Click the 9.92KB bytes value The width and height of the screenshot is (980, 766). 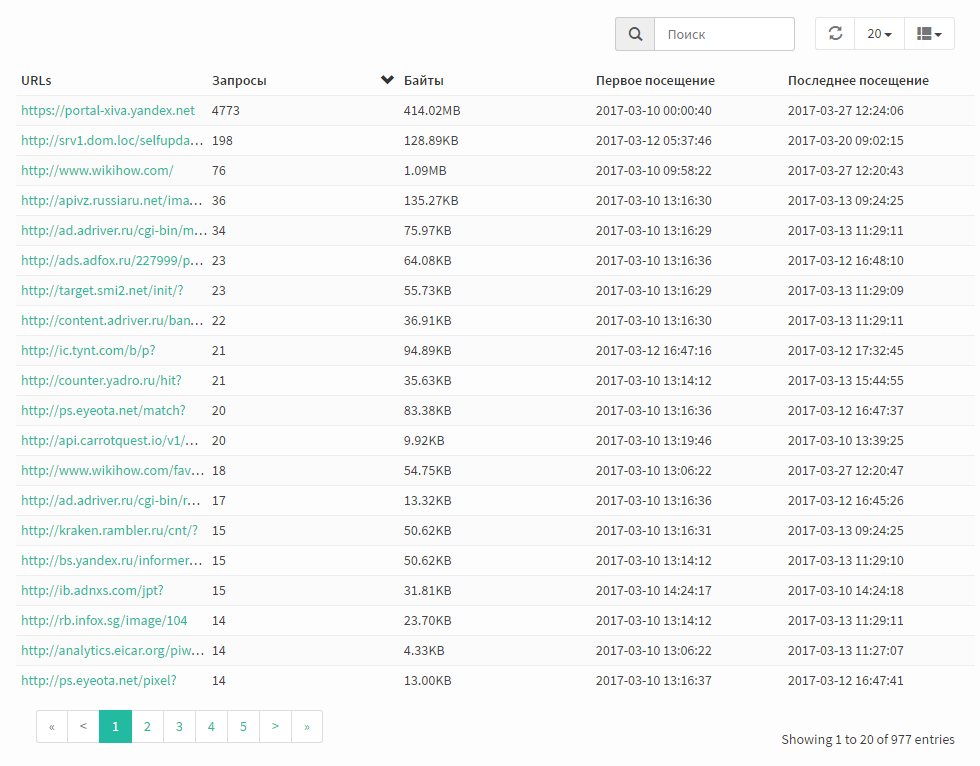[424, 440]
